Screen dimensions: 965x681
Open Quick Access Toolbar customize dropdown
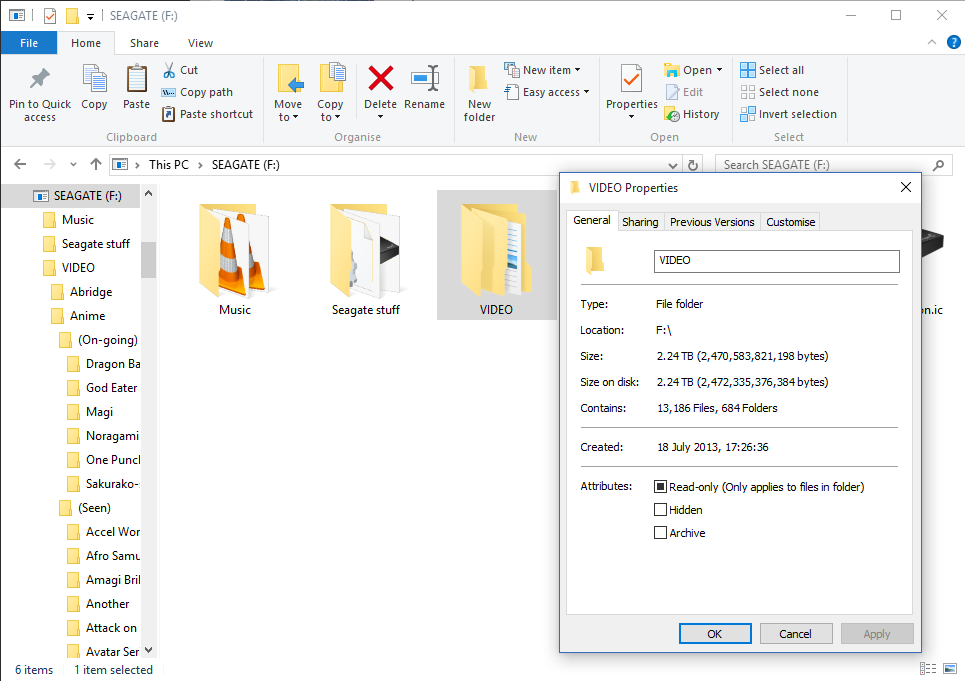(90, 17)
